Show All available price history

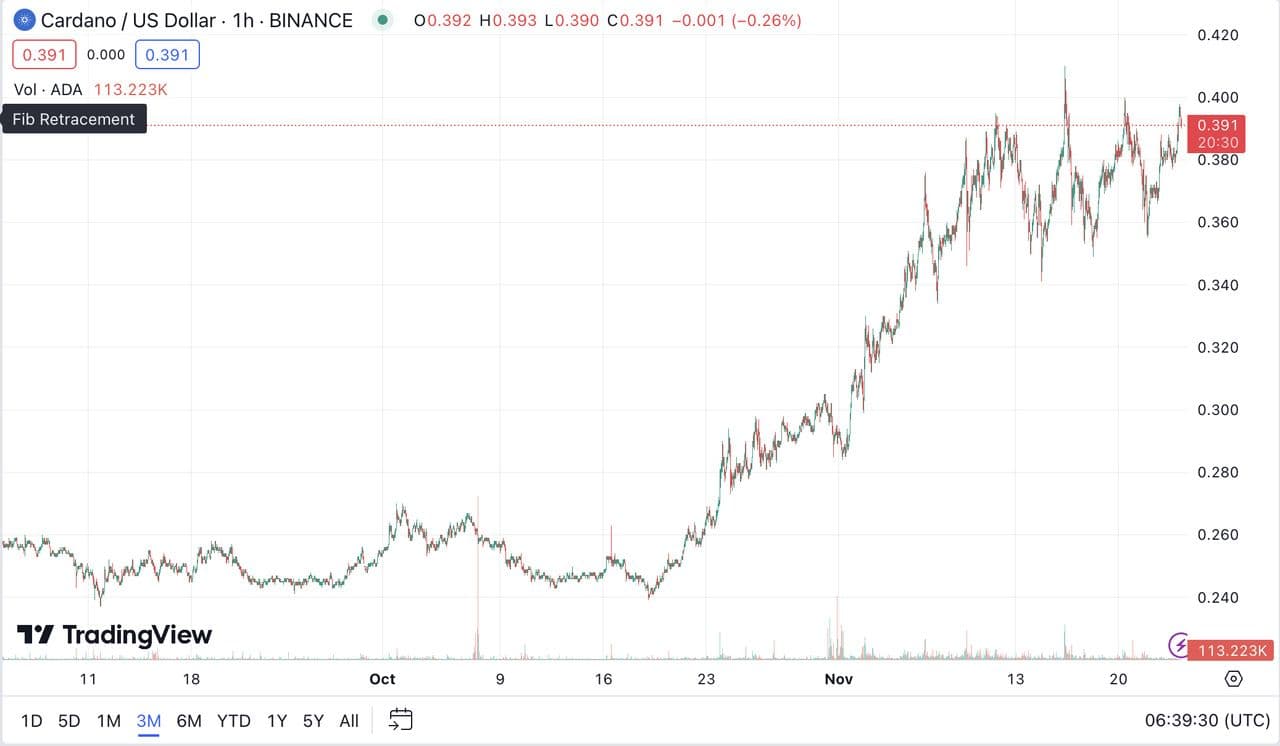[x=349, y=720]
